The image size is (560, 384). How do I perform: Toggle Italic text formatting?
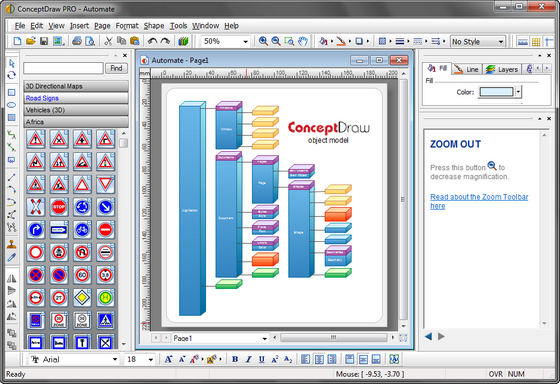point(248,359)
